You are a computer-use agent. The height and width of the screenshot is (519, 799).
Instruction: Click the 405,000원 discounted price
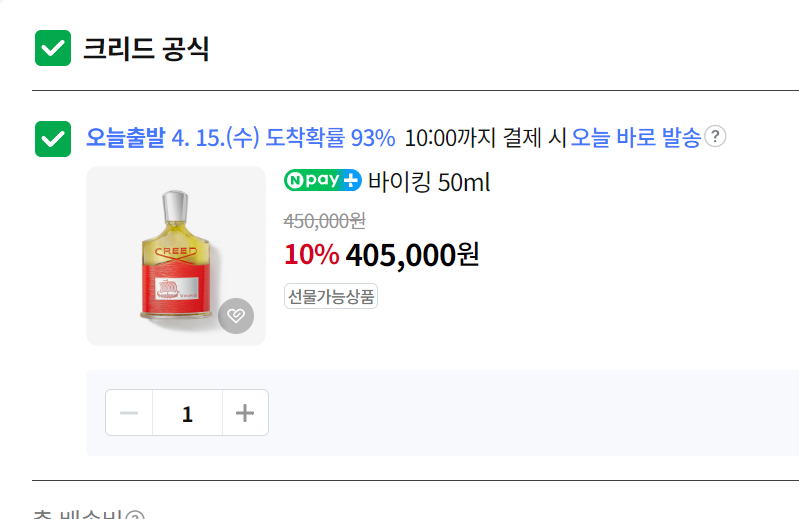412,255
